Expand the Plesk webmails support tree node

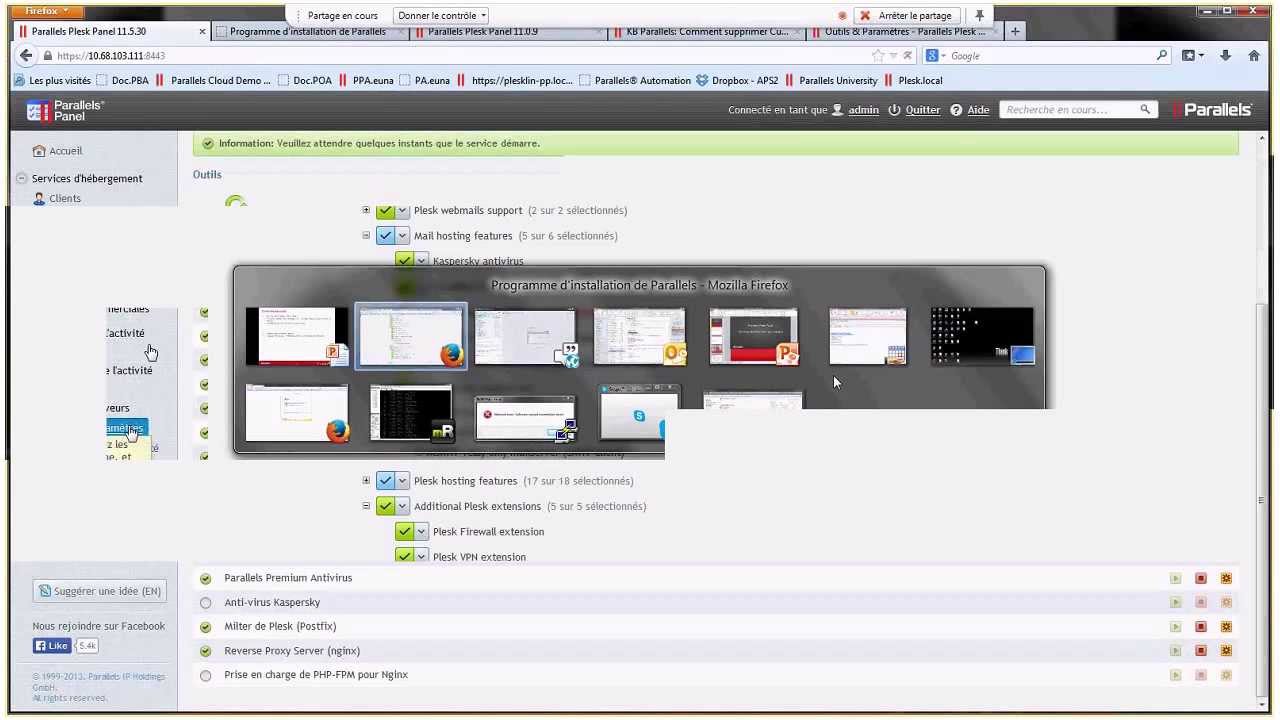pyautogui.click(x=366, y=211)
